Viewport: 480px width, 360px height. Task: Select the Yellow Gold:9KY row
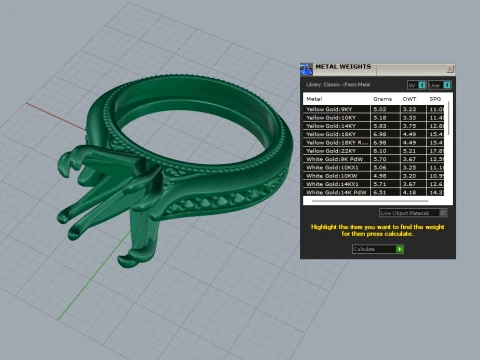point(373,109)
